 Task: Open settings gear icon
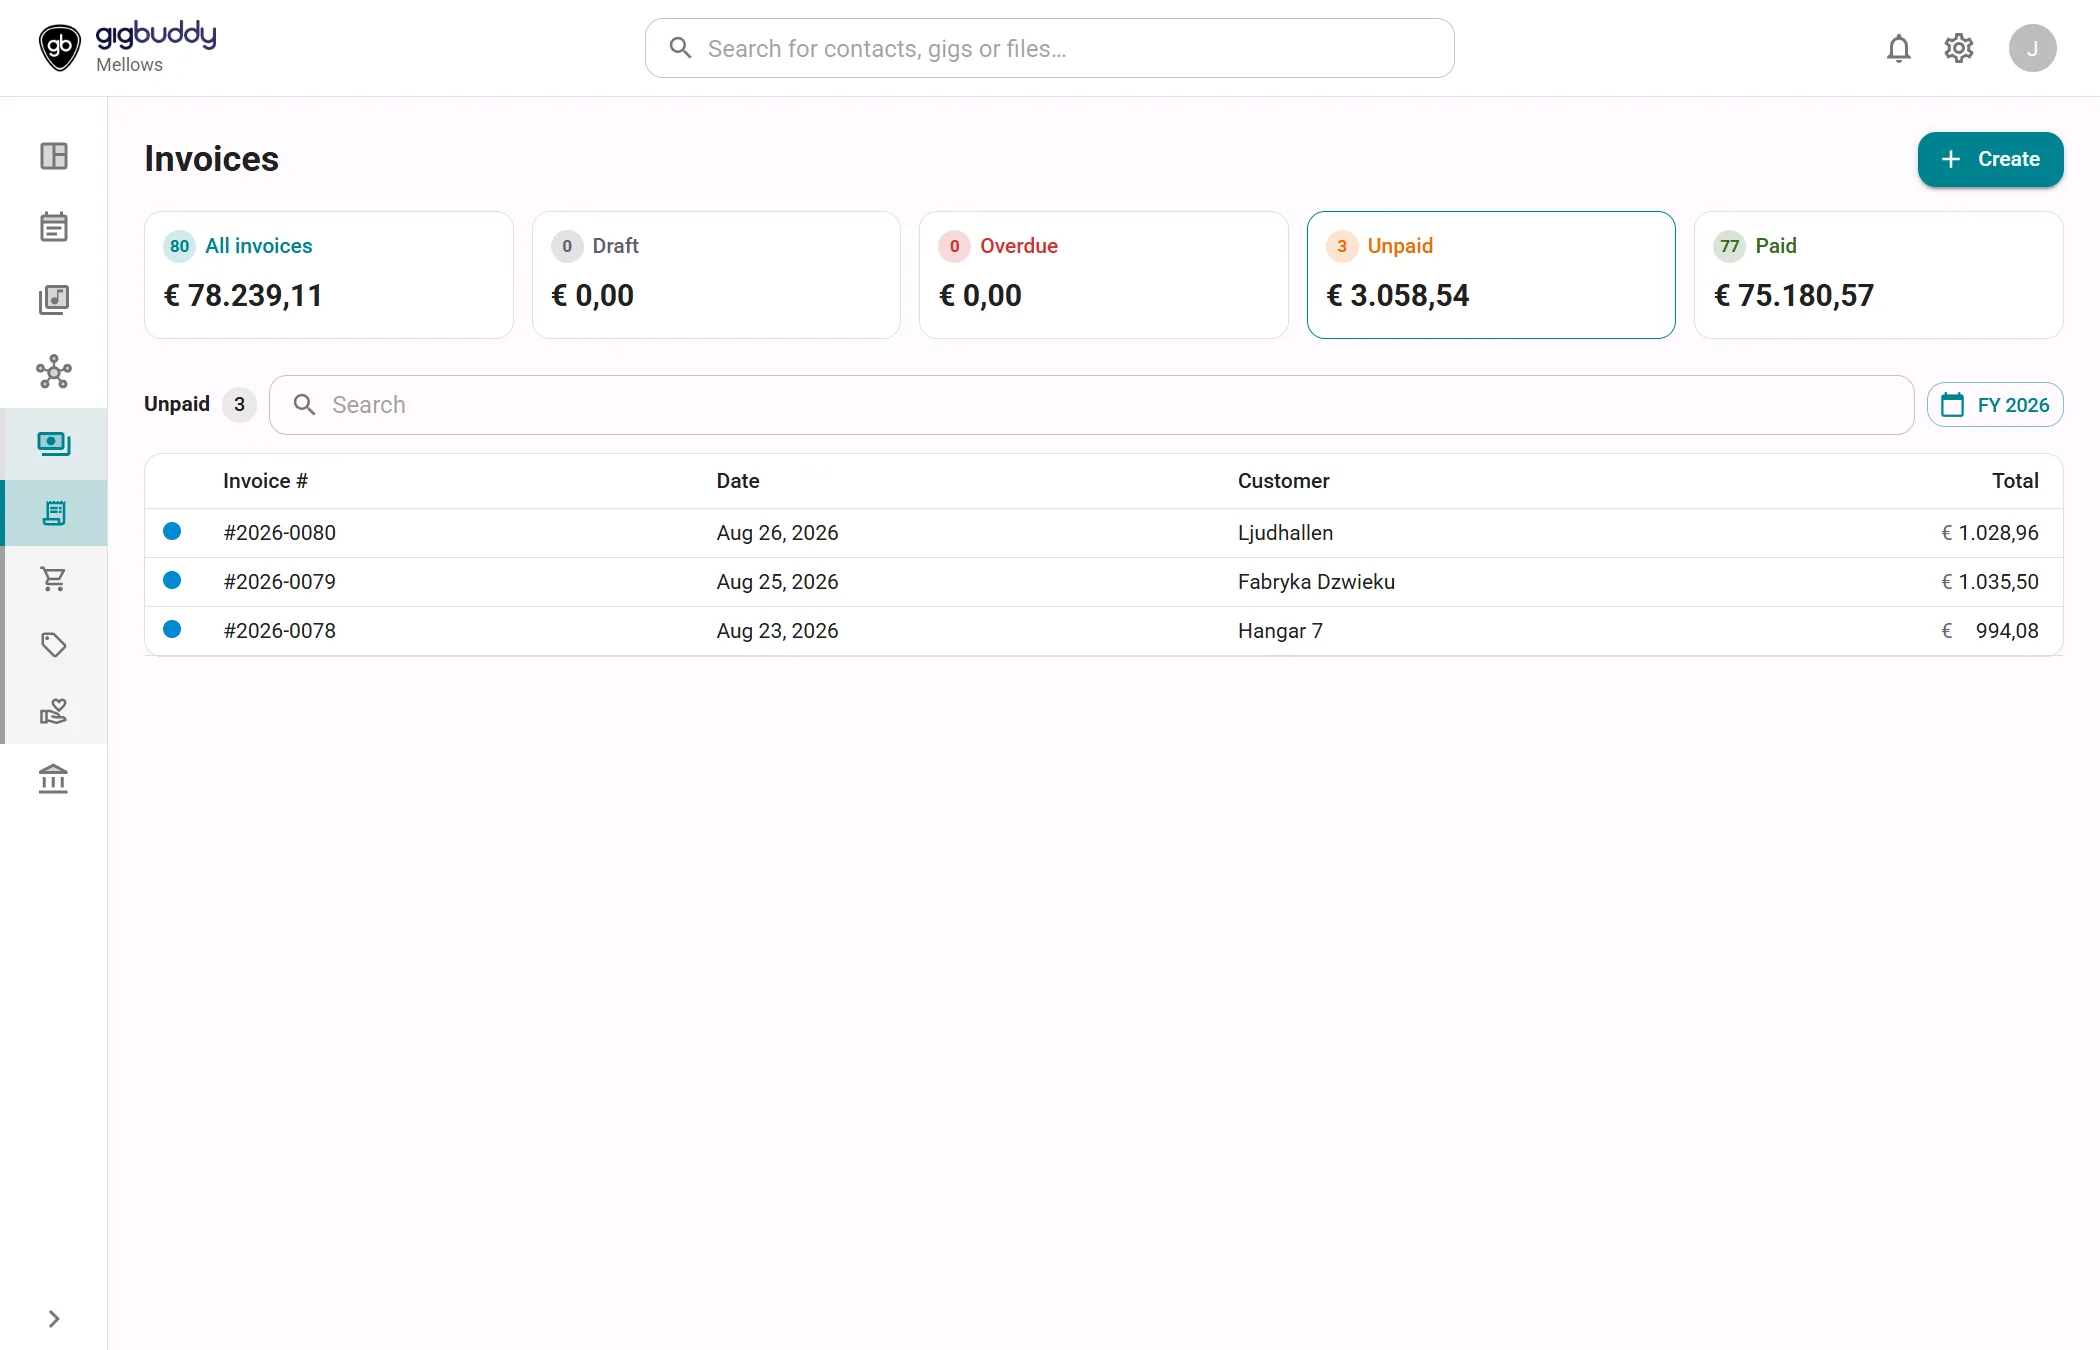tap(1958, 48)
